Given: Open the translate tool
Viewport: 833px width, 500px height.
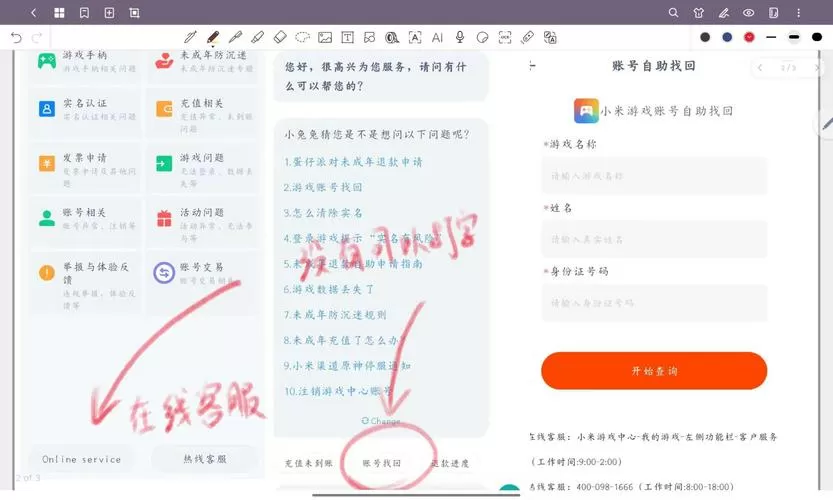Looking at the screenshot, I should pos(550,37).
